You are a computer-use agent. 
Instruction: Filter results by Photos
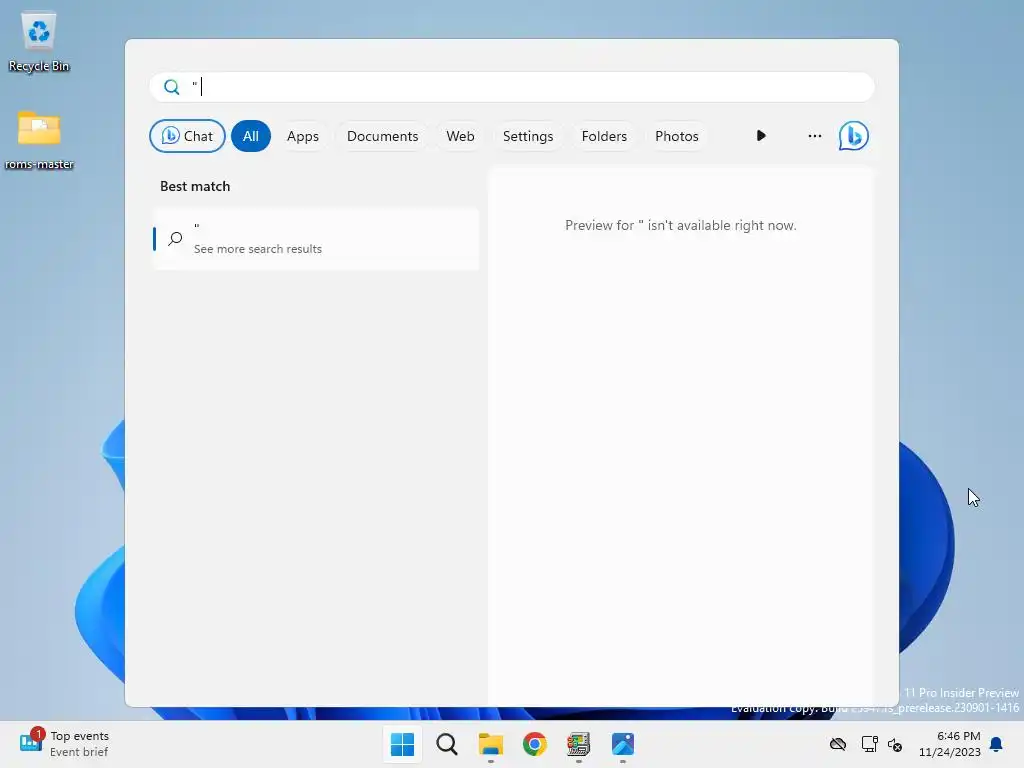tap(677, 136)
